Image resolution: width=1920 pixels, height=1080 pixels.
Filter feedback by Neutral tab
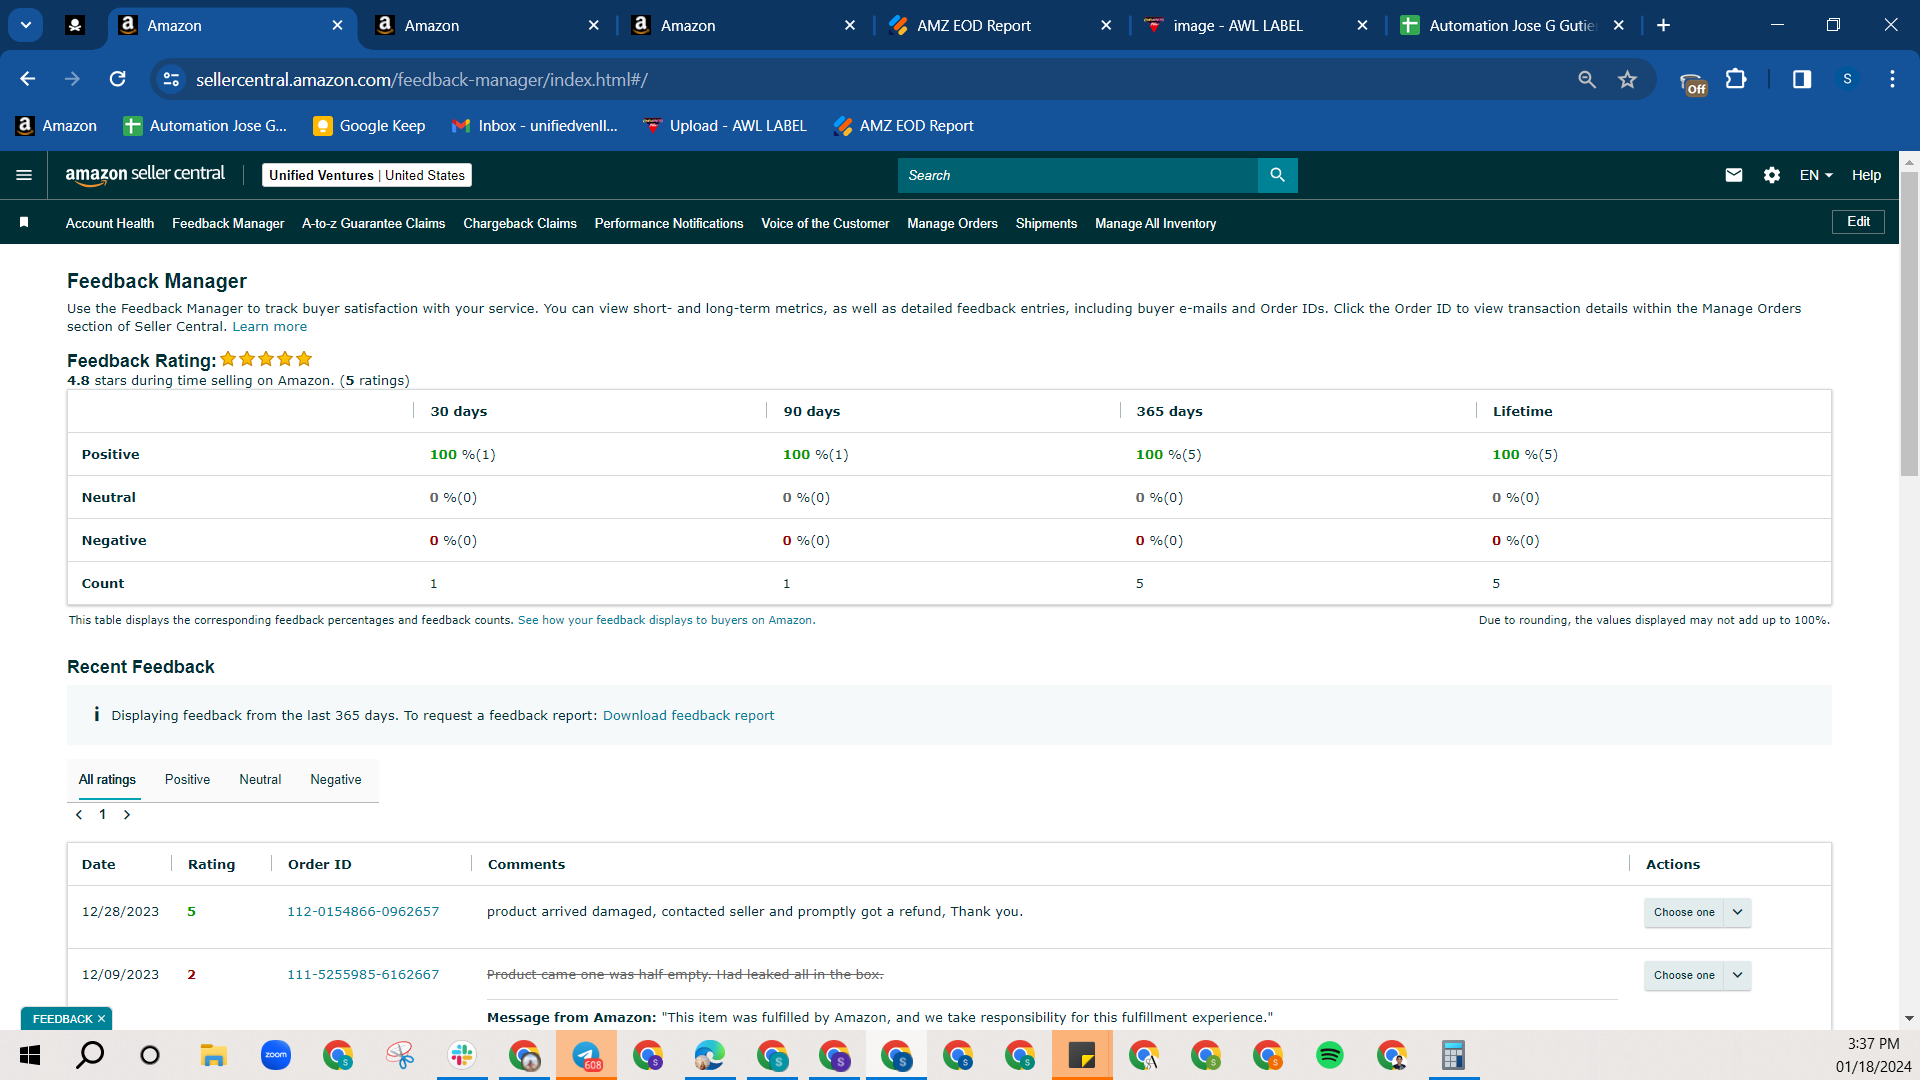click(260, 780)
